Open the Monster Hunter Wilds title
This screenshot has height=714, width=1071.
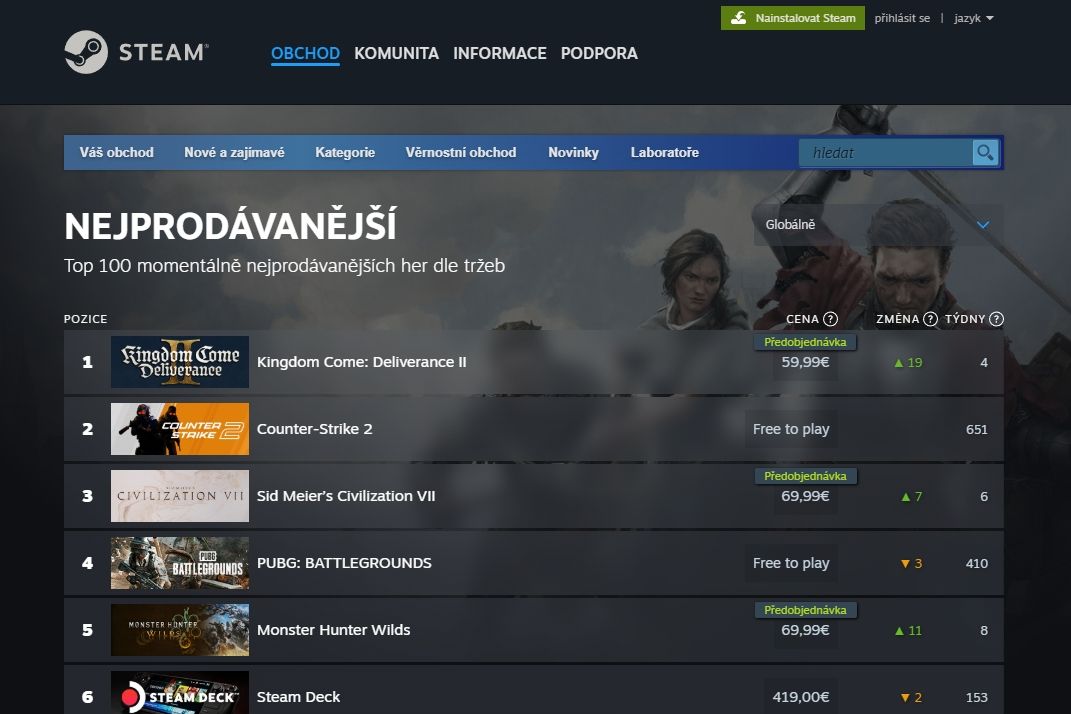click(x=333, y=630)
